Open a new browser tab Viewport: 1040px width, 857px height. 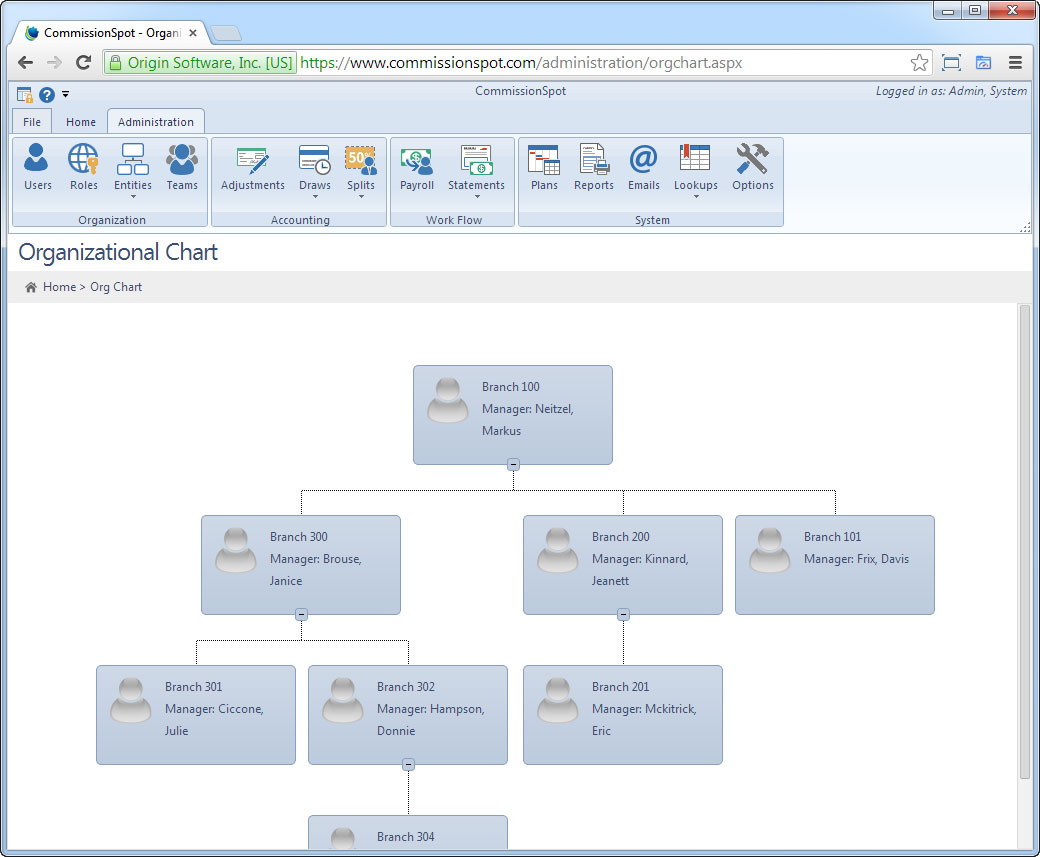226,33
